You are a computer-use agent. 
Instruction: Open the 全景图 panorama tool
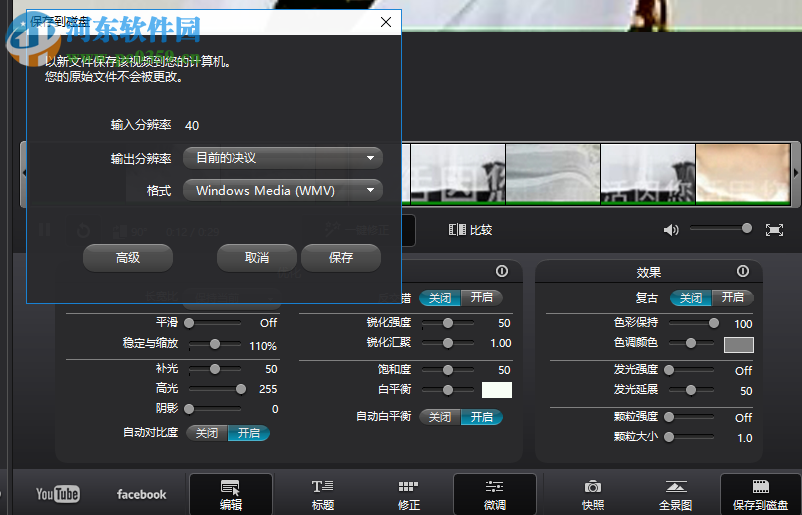[x=676, y=494]
